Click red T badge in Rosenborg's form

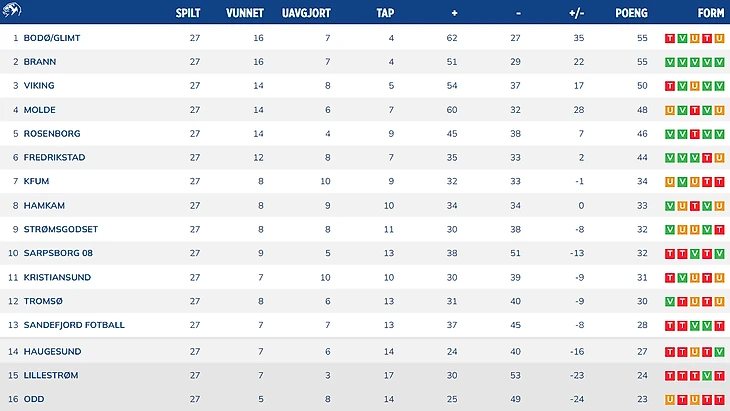coord(694,133)
